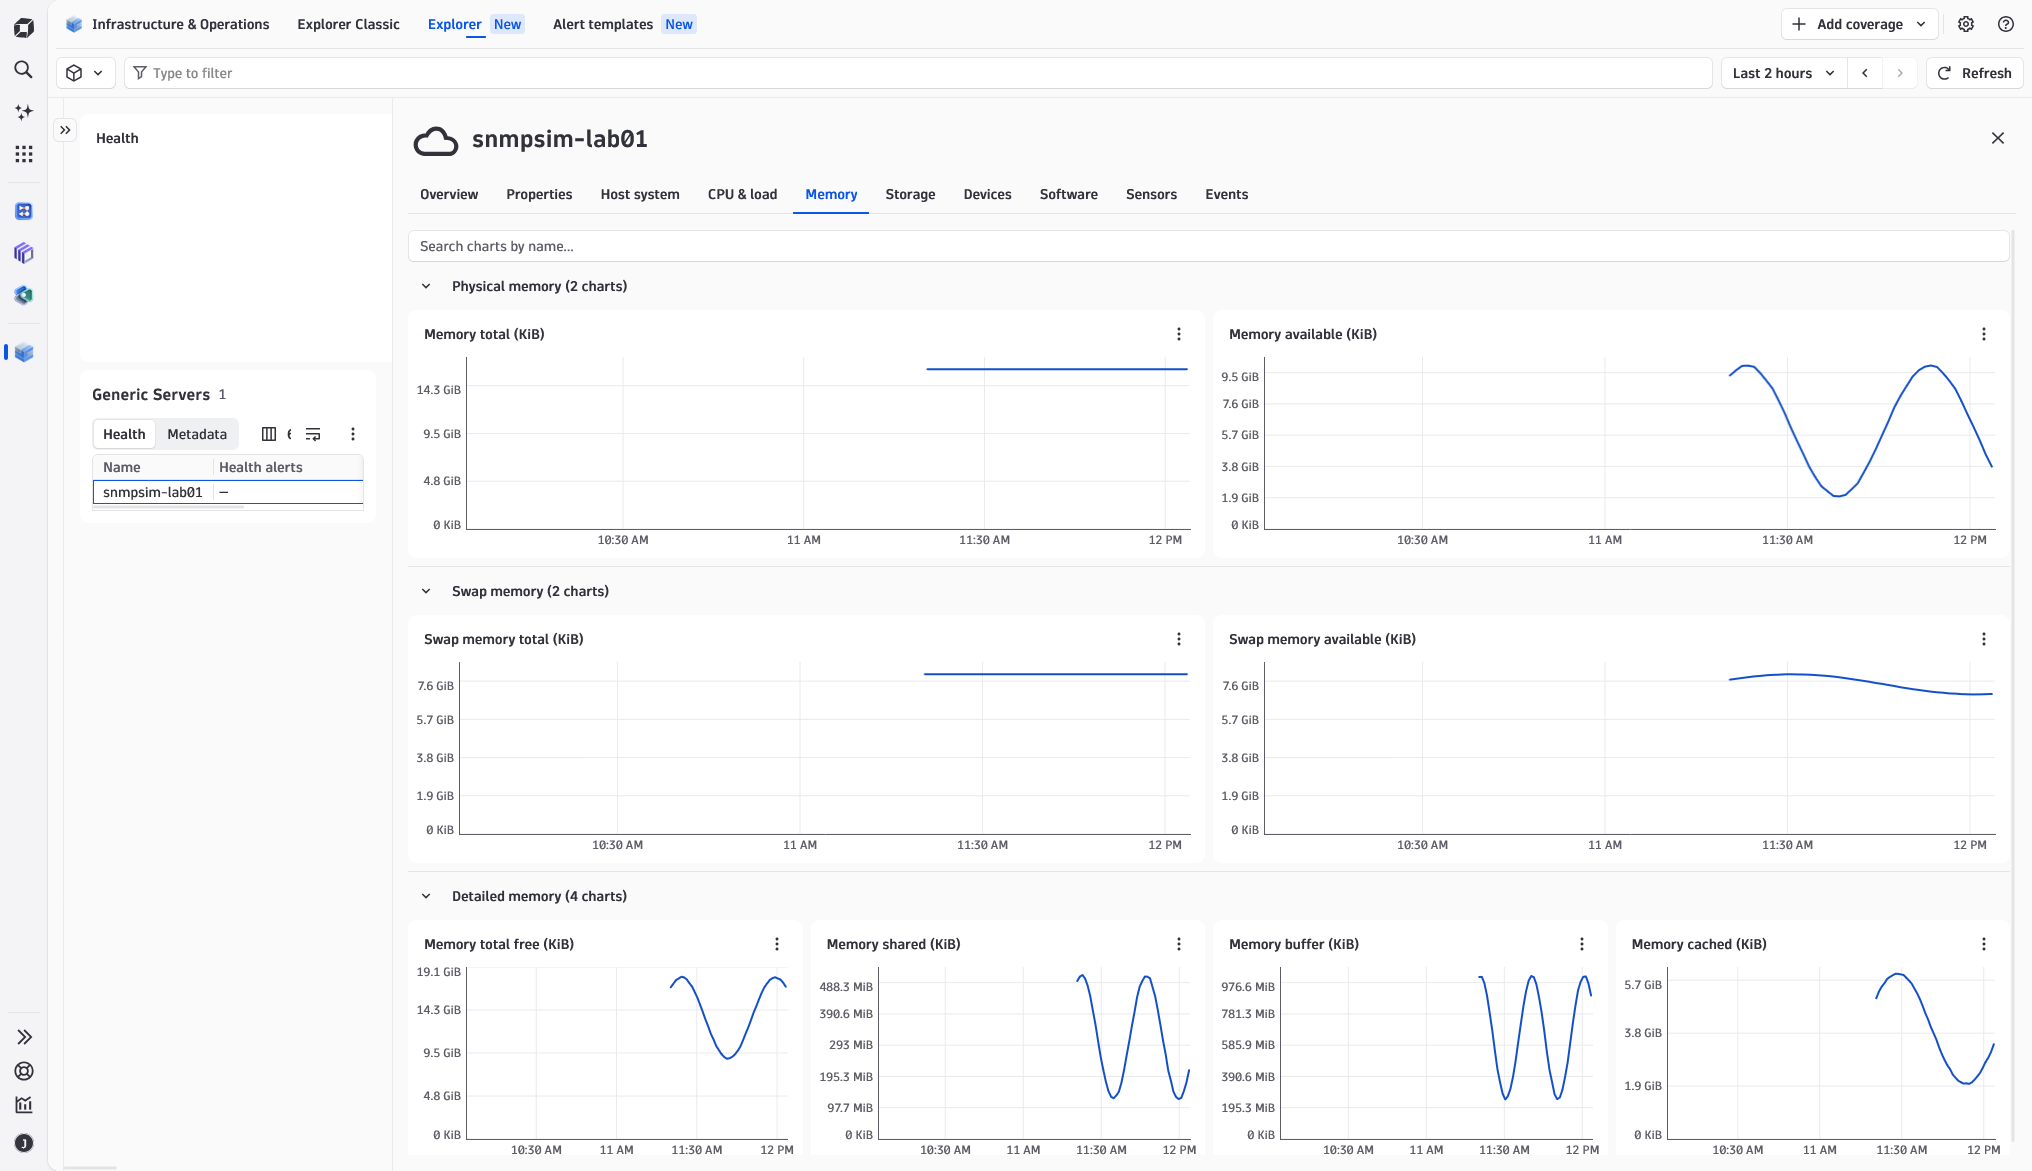This screenshot has width=2032, height=1171.
Task: Open the Overview tab
Action: coord(449,194)
